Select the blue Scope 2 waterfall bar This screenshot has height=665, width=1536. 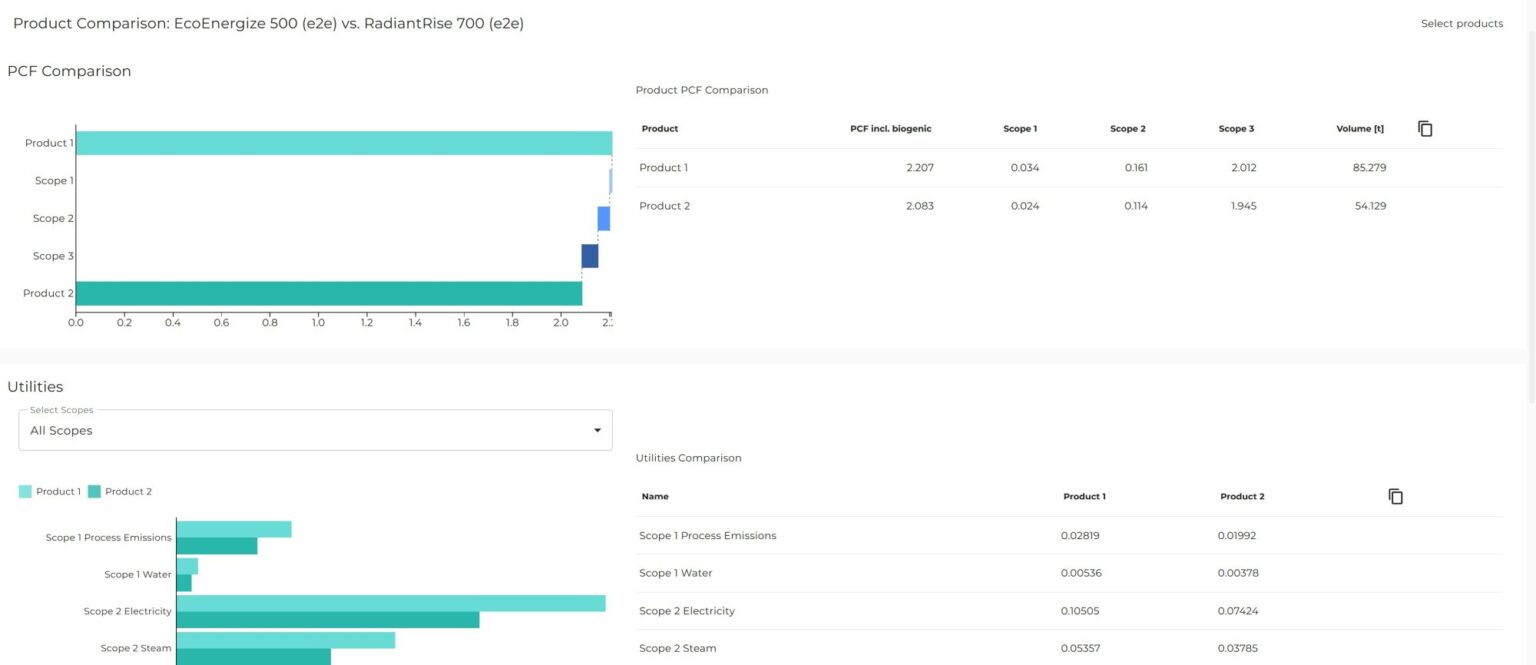click(x=603, y=219)
